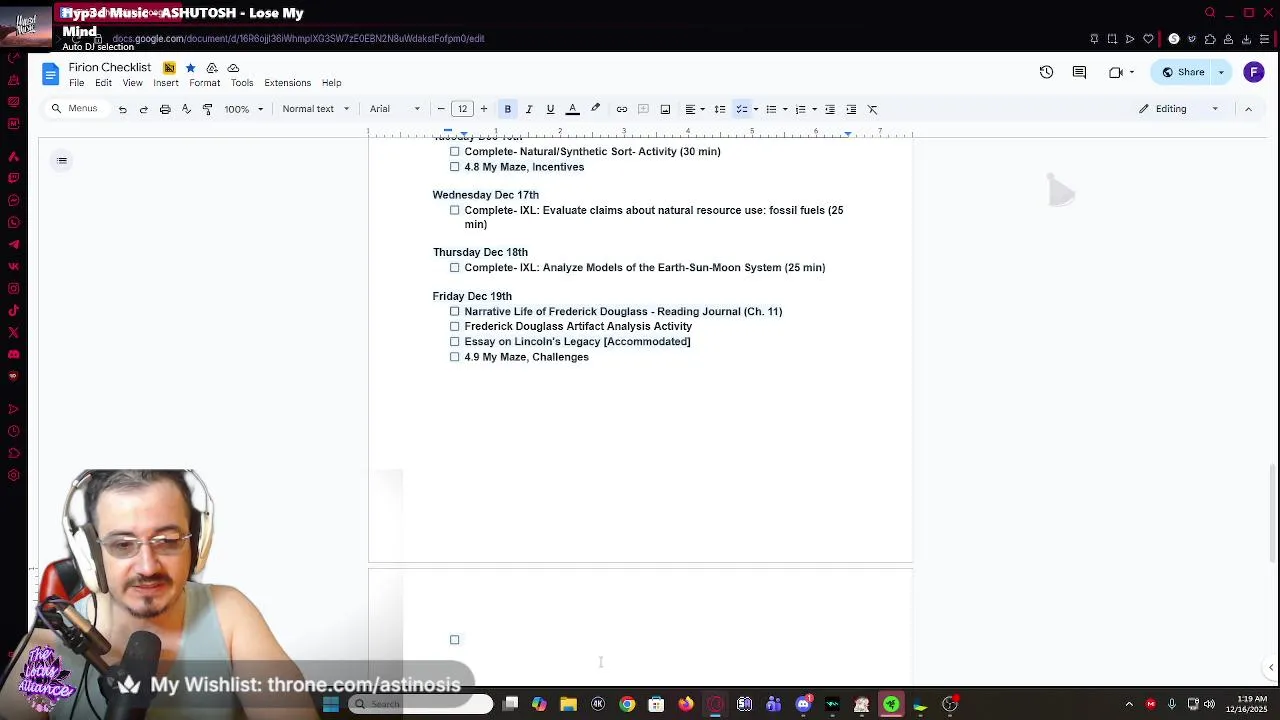Open the Help menu
1280x720 pixels.
(x=331, y=83)
